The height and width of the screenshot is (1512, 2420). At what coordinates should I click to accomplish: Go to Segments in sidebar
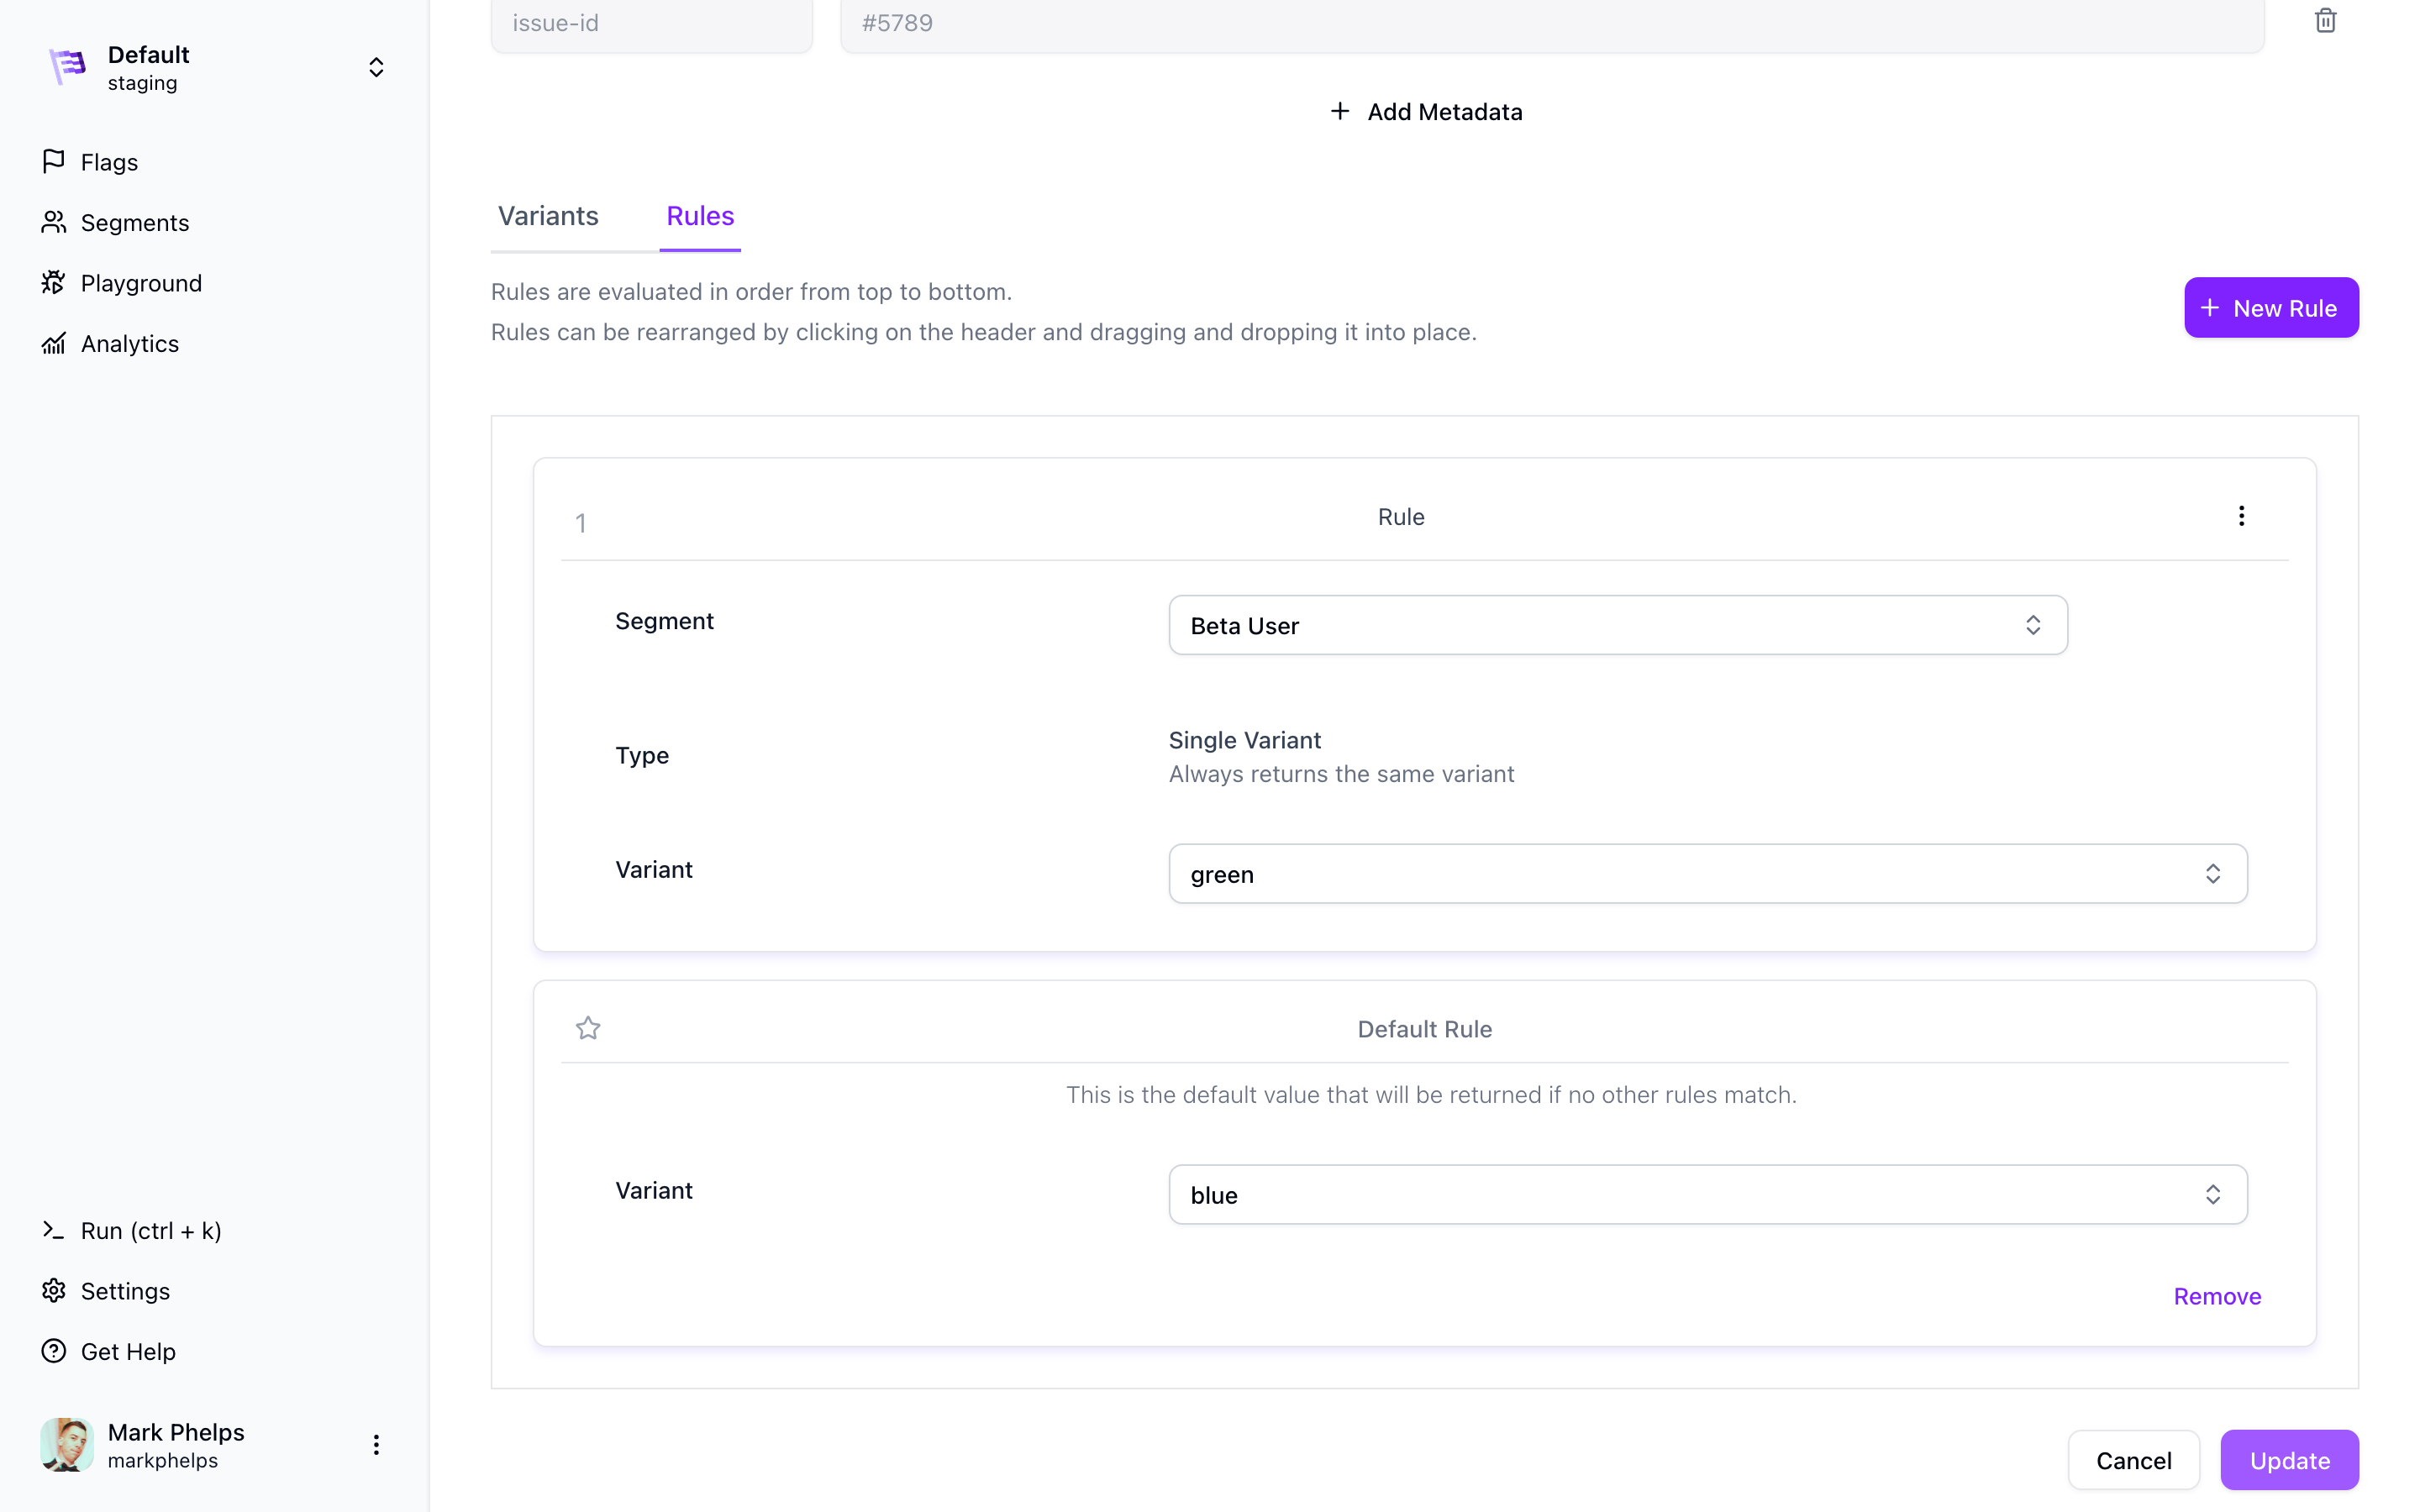tap(134, 222)
